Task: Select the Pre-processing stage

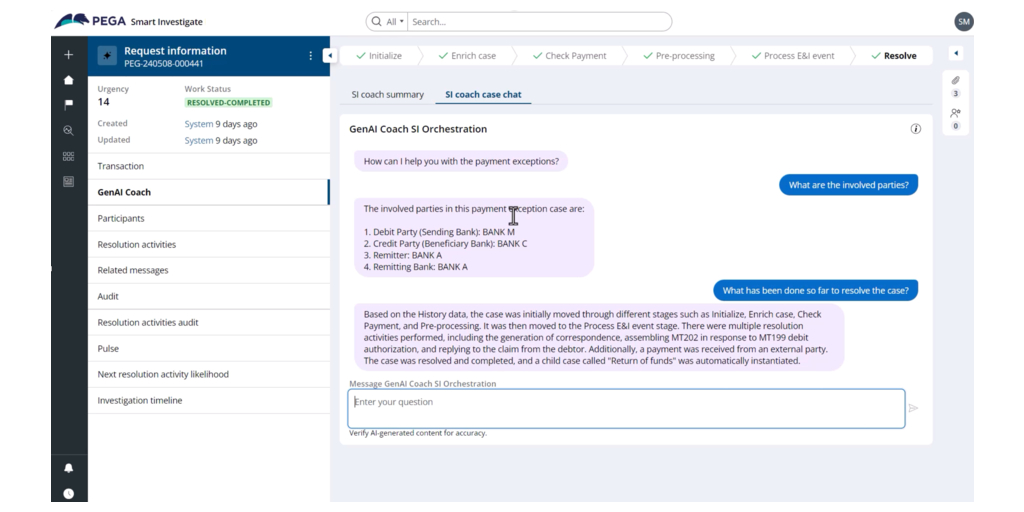Action: 679,56
